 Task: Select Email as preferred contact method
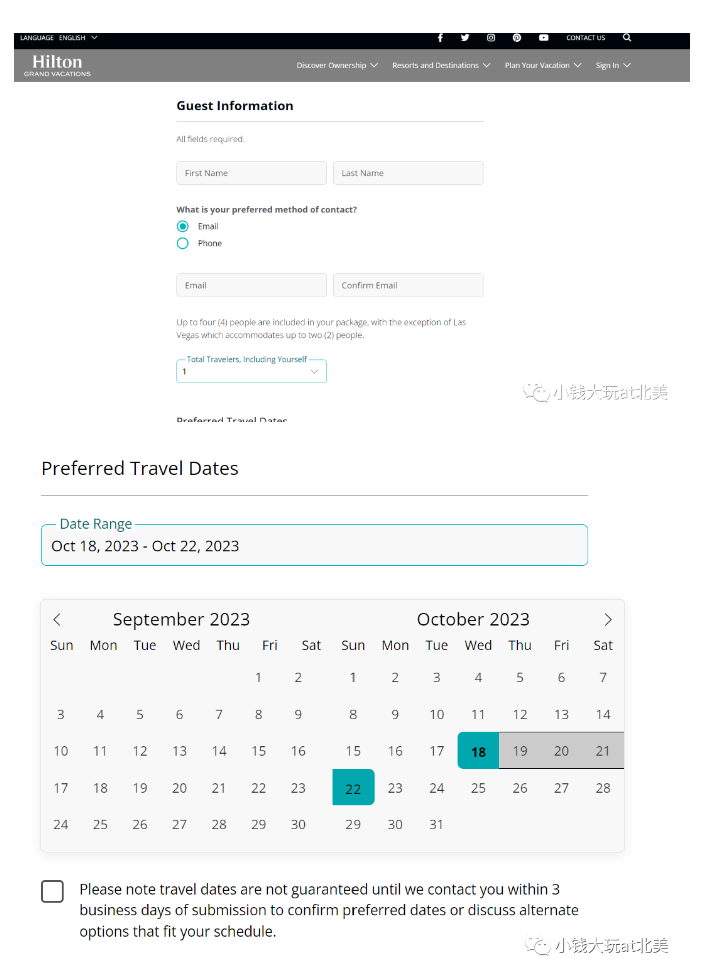pos(183,226)
